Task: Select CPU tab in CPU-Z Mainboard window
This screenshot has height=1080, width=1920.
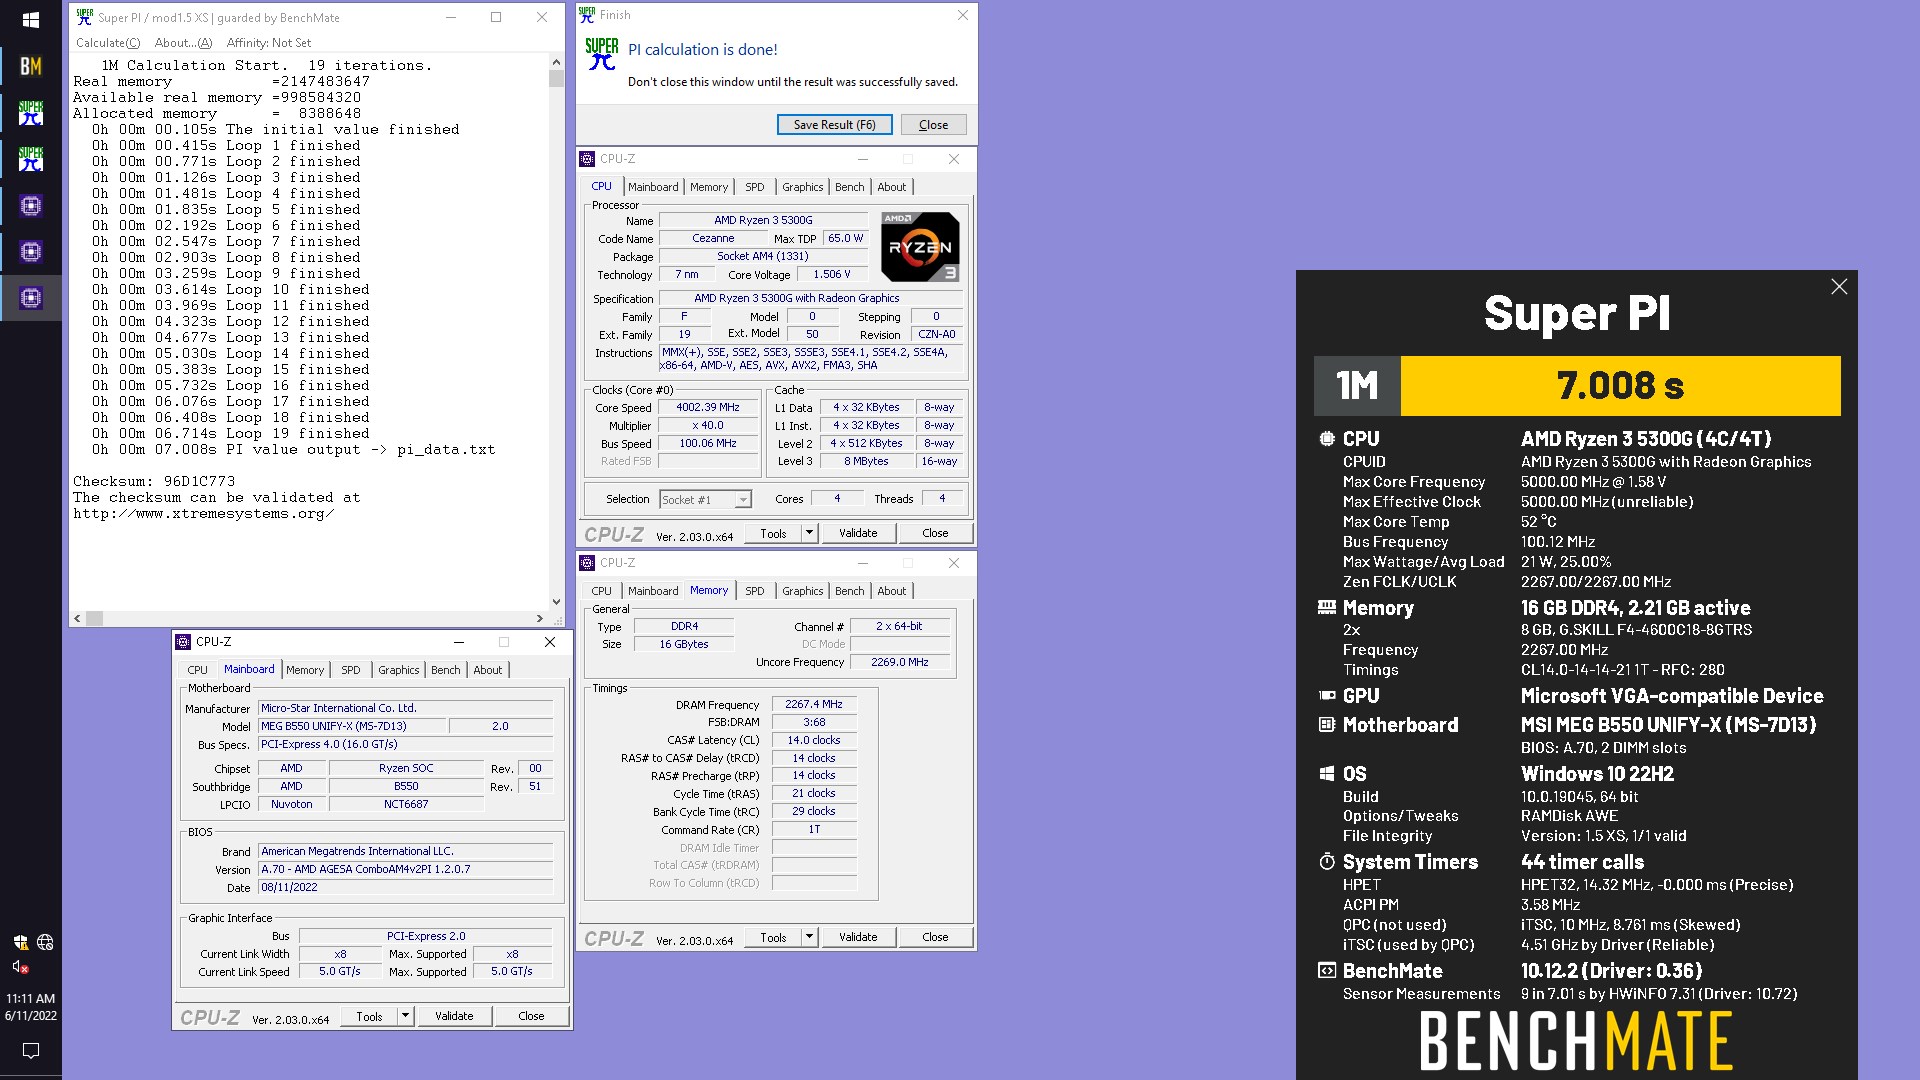Action: tap(197, 670)
